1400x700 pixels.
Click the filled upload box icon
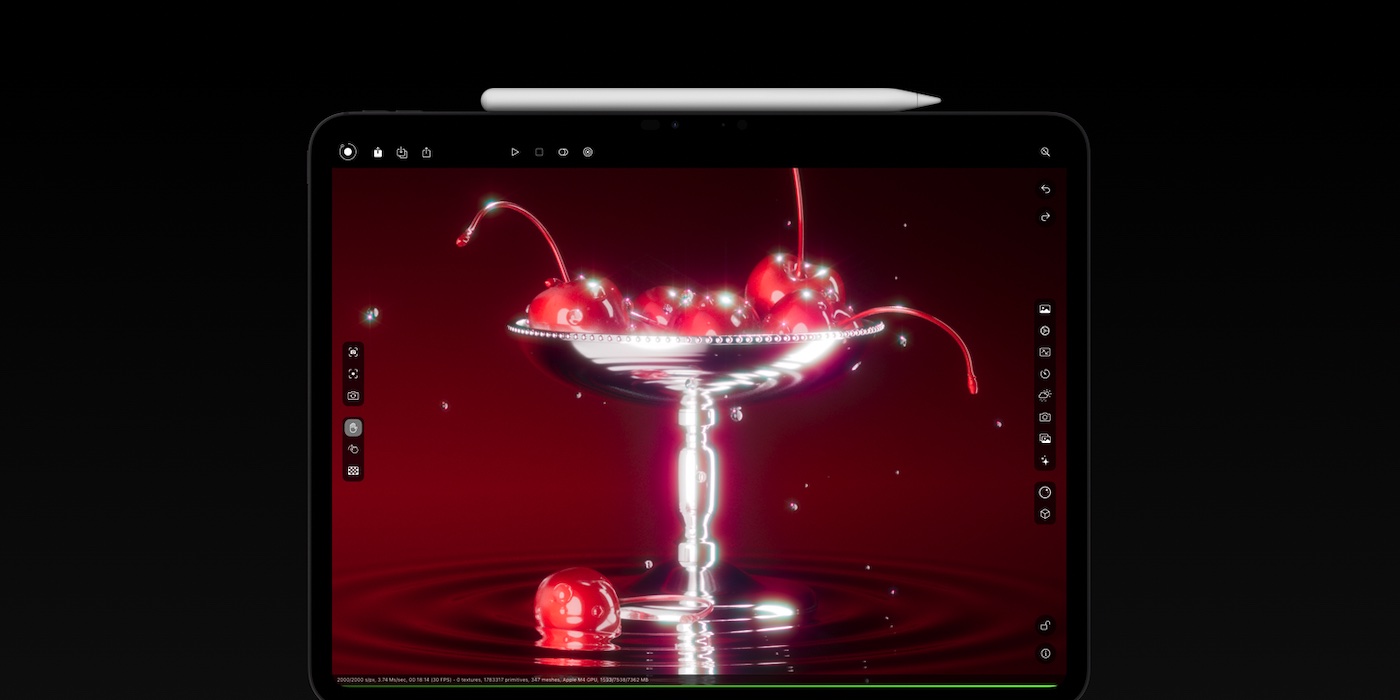[x=378, y=152]
